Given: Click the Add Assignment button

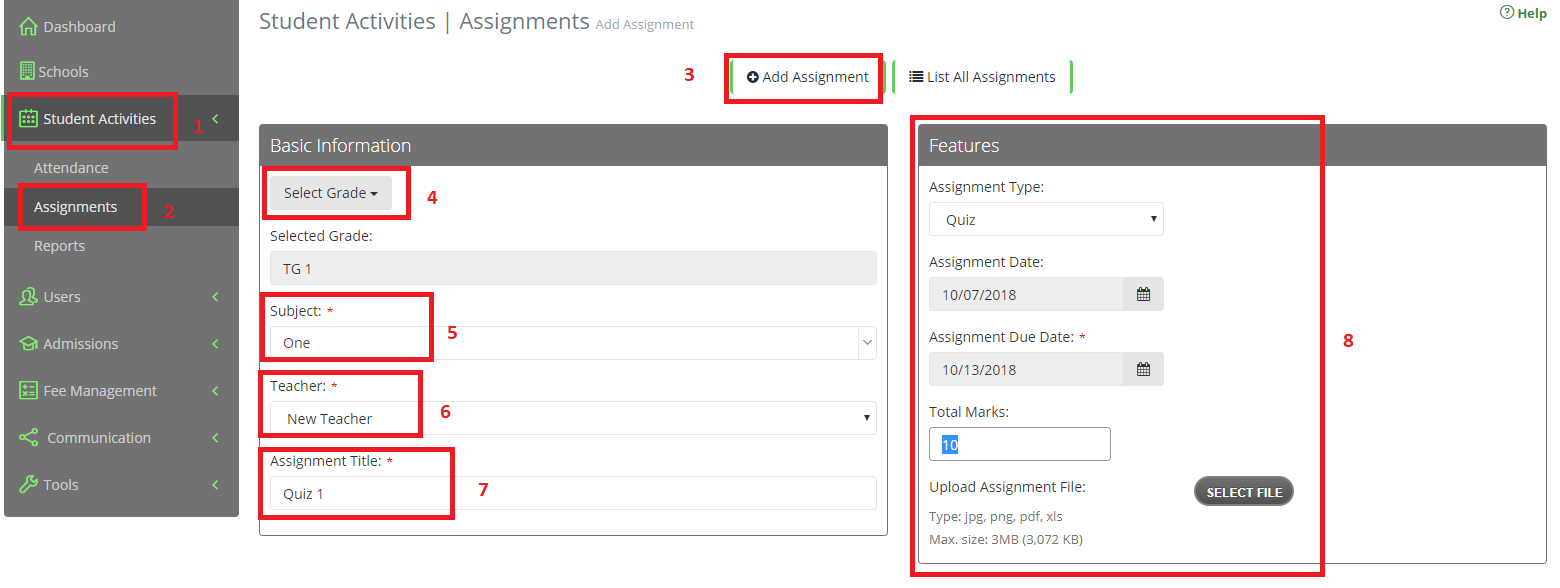Looking at the screenshot, I should tap(808, 77).
